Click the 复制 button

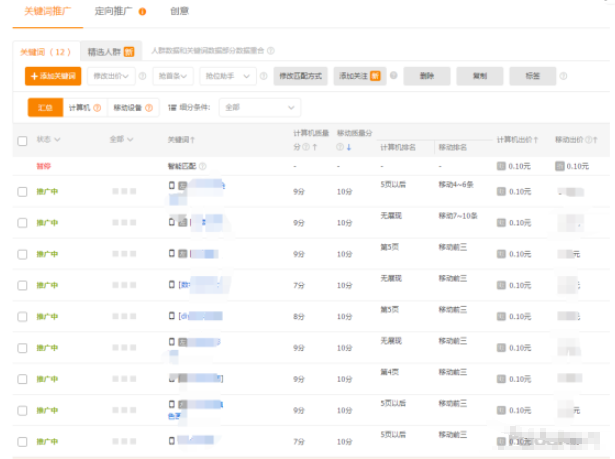coord(480,76)
